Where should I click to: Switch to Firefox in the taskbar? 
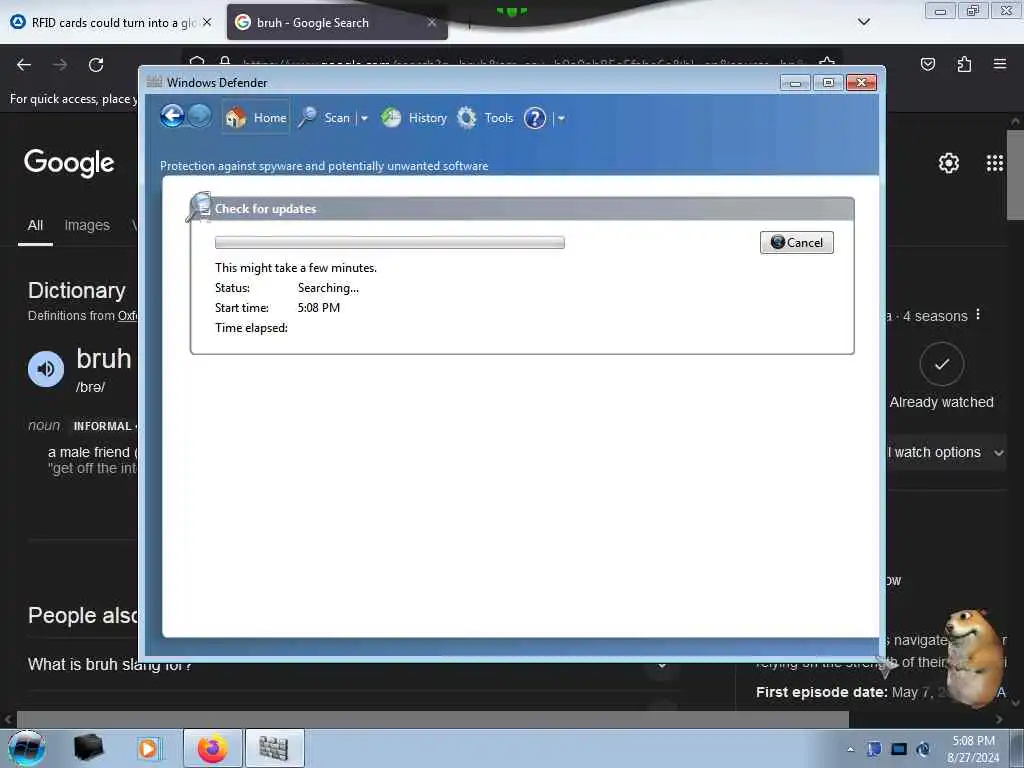tap(213, 748)
